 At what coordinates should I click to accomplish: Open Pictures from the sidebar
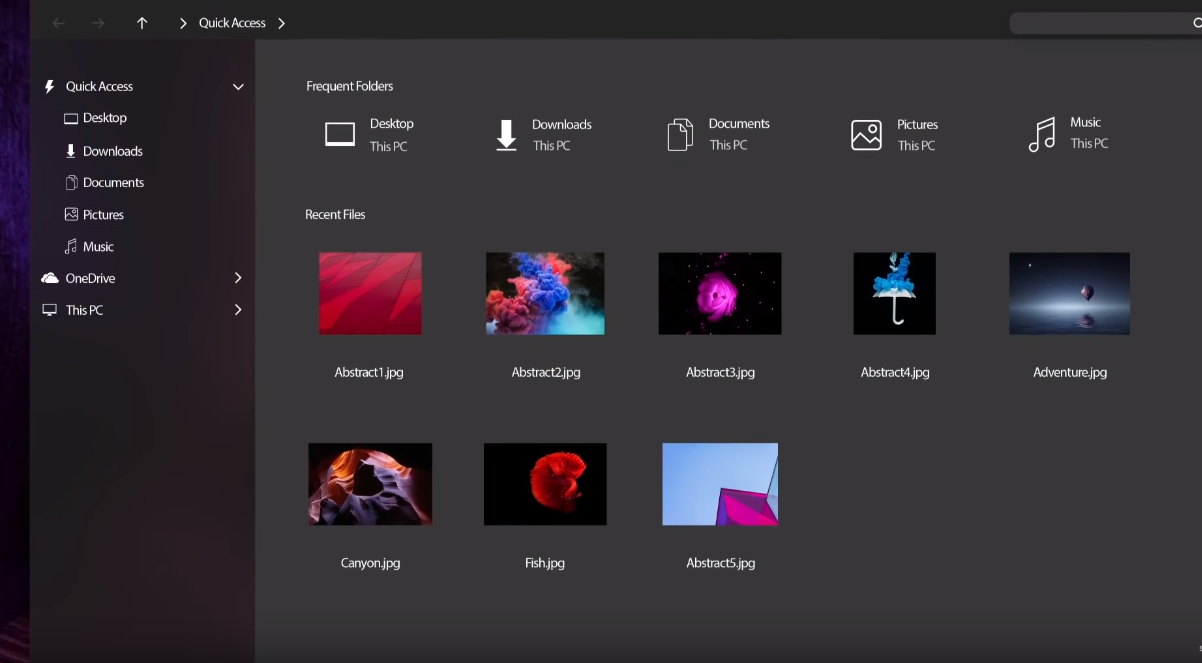point(103,215)
